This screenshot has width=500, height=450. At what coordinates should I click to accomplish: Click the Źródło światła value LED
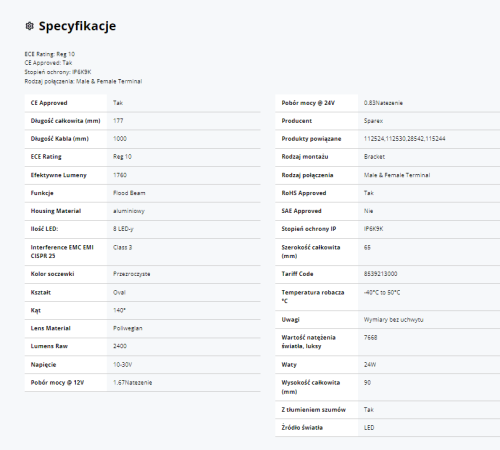pyautogui.click(x=369, y=427)
